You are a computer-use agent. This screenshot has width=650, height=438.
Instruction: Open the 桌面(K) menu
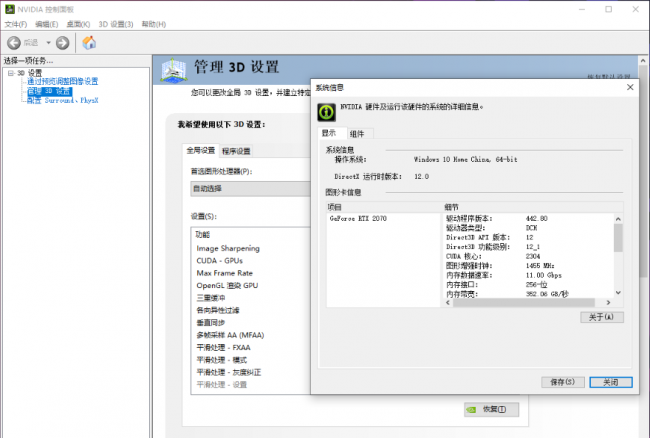click(78, 24)
